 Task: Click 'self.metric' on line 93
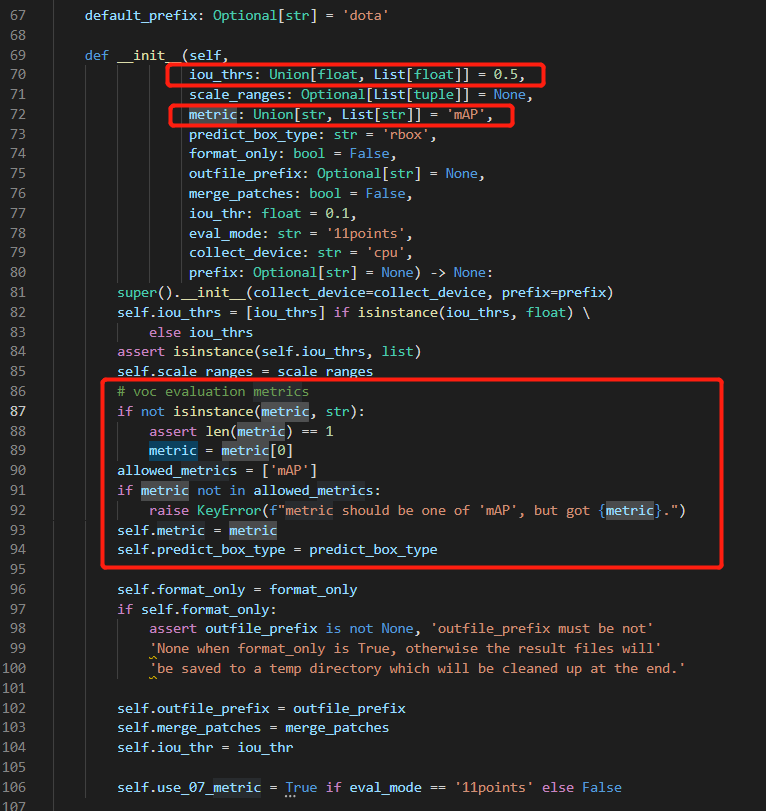[160, 531]
